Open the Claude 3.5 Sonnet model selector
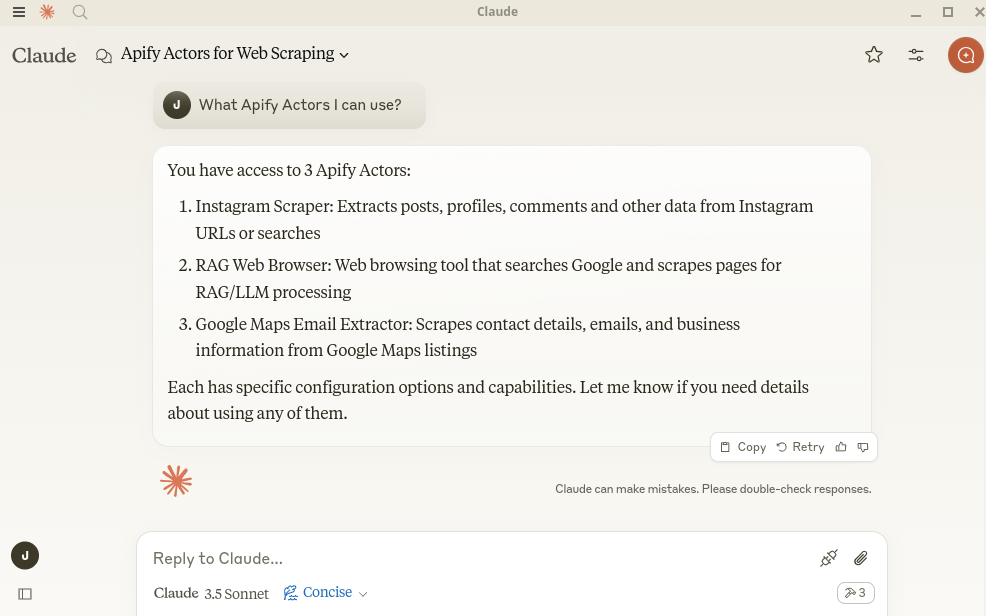The height and width of the screenshot is (616, 986). 211,593
